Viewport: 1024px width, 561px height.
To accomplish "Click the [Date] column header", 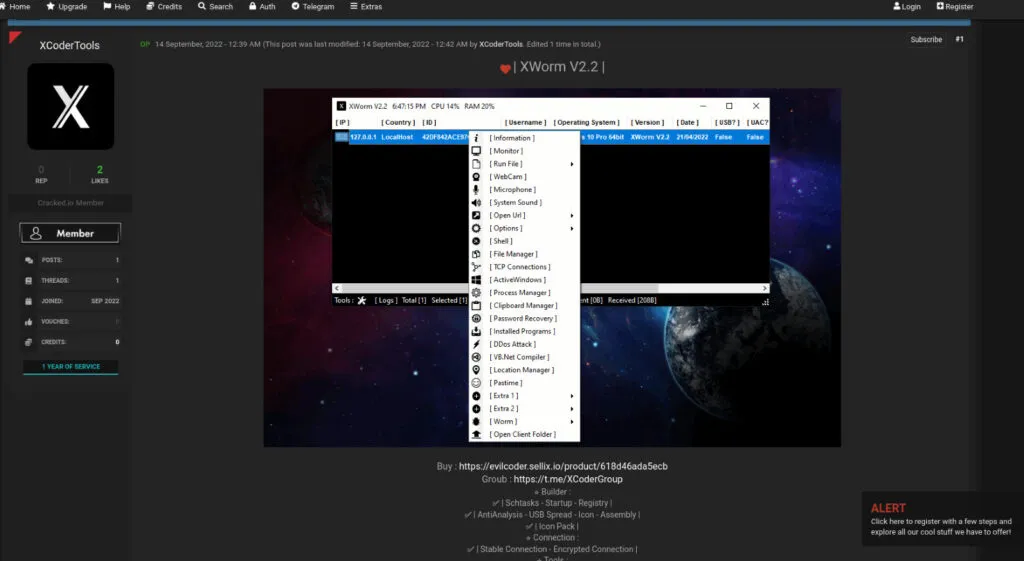I will (687, 123).
